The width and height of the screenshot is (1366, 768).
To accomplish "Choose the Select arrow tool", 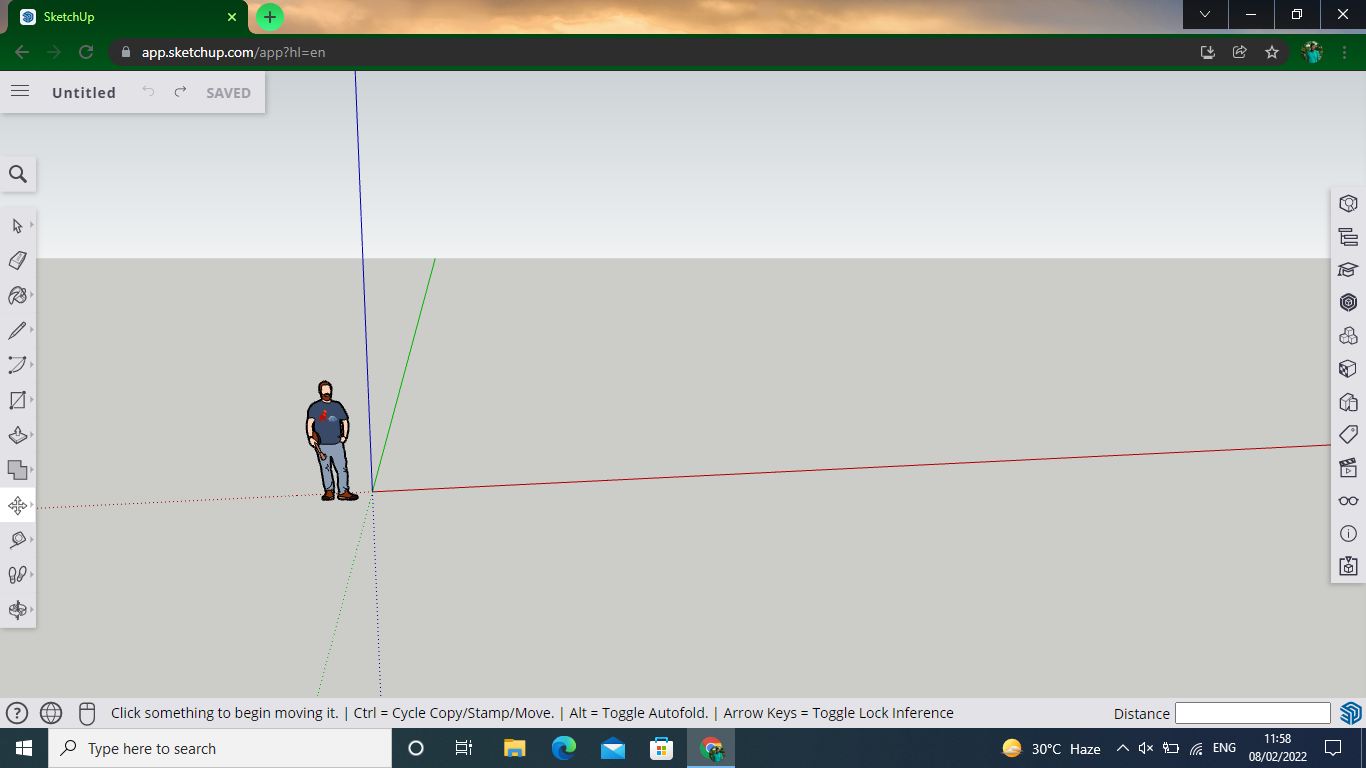I will 17,226.
